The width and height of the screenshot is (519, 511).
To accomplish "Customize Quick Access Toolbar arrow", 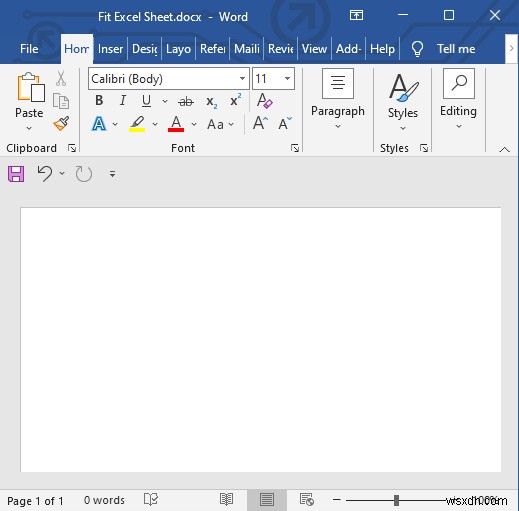I will [113, 174].
